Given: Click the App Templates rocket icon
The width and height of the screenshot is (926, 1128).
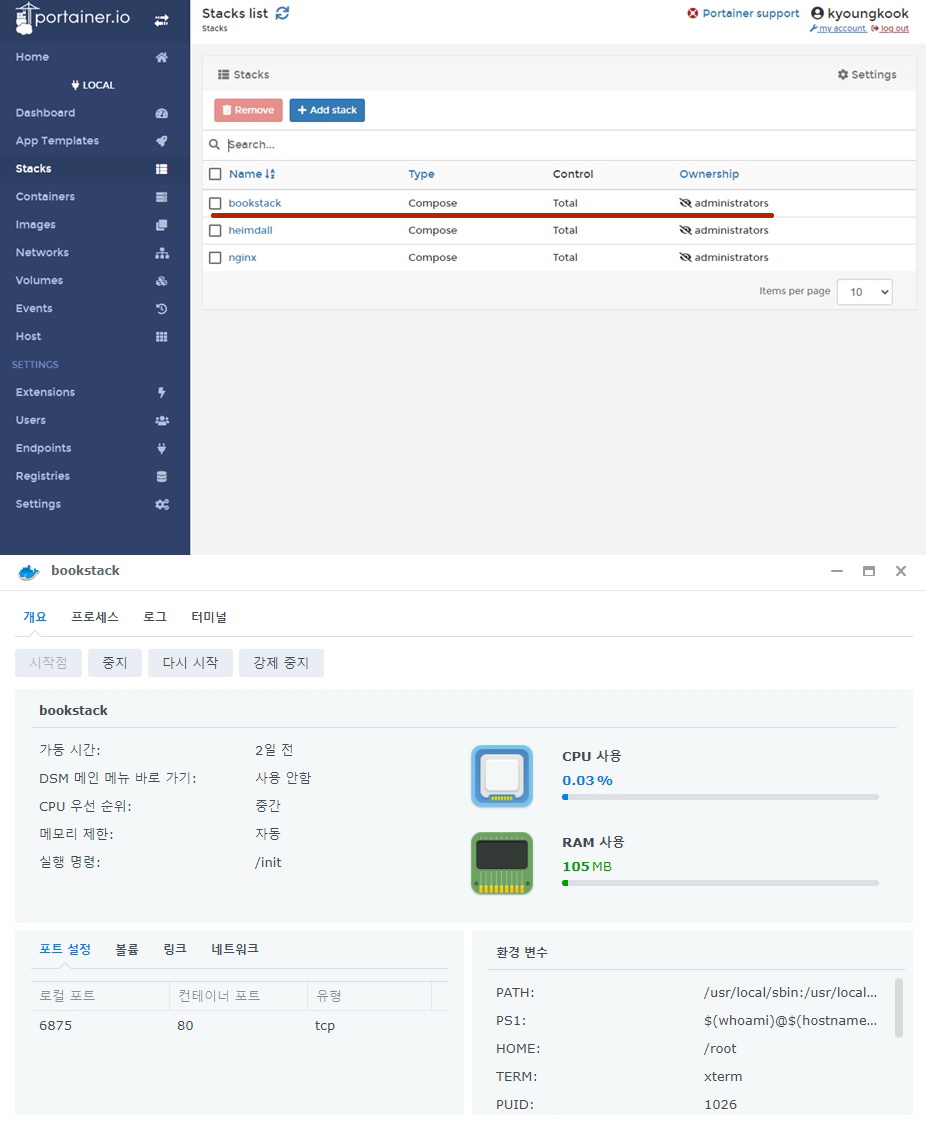Looking at the screenshot, I should tap(162, 141).
